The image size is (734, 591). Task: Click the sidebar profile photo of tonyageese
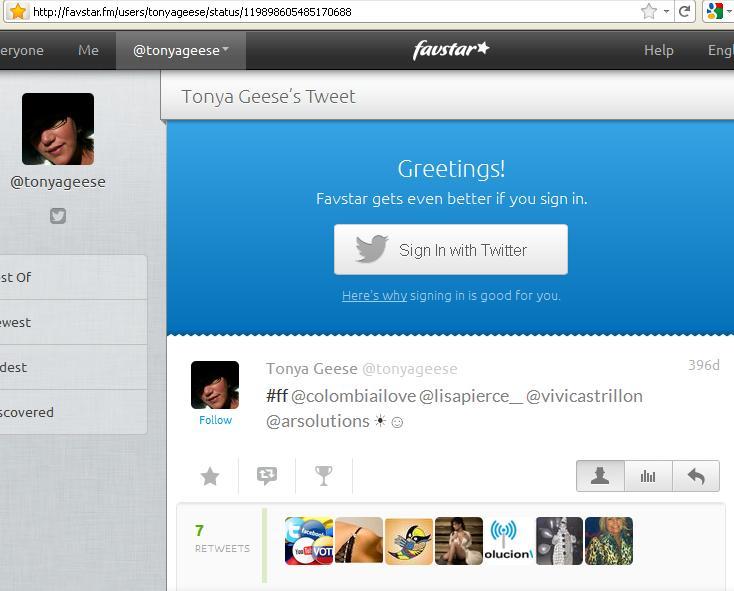coord(58,129)
